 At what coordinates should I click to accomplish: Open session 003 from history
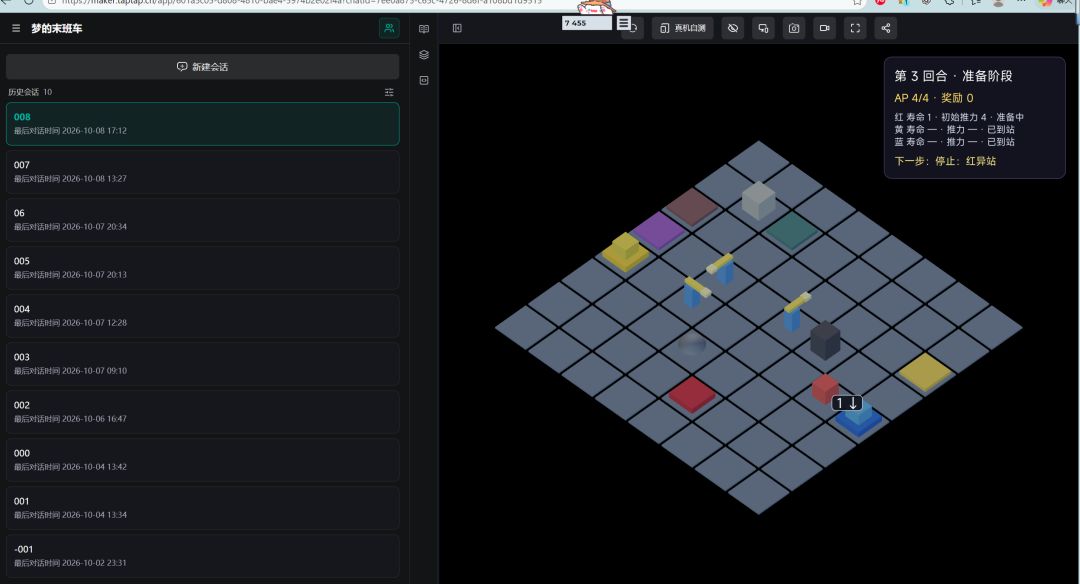click(x=202, y=364)
